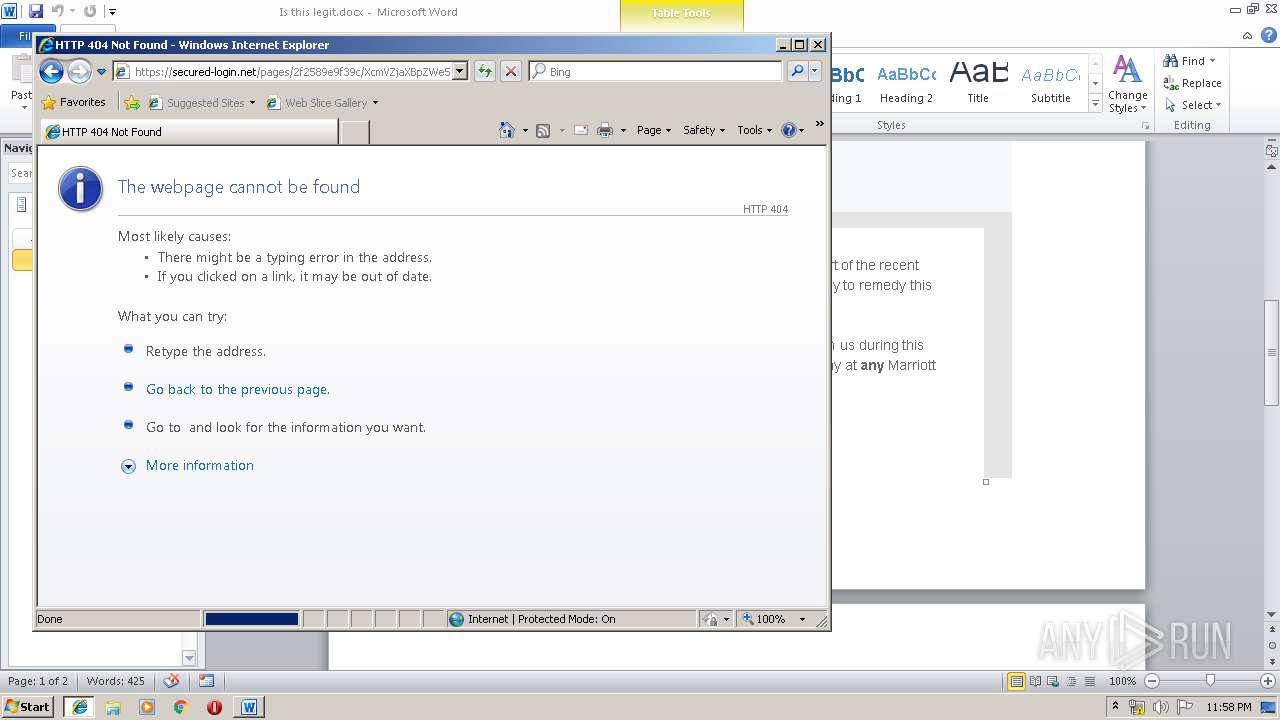The width and height of the screenshot is (1280, 720).
Task: Click the red Stop loading button
Action: (510, 71)
